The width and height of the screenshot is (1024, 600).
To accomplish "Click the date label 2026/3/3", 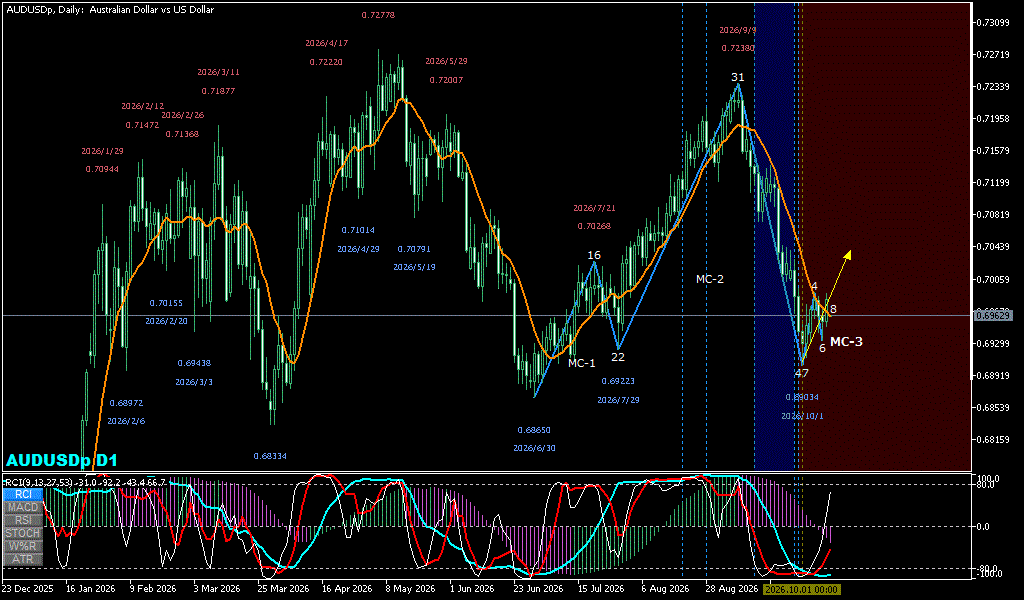I will coord(194,382).
